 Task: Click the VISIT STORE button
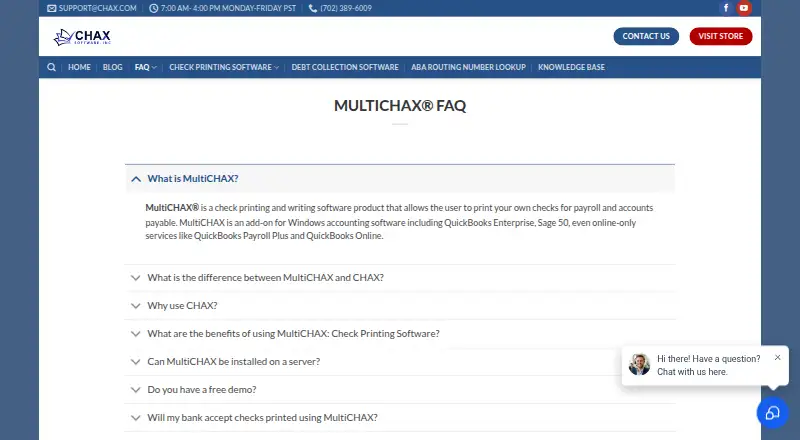[720, 36]
